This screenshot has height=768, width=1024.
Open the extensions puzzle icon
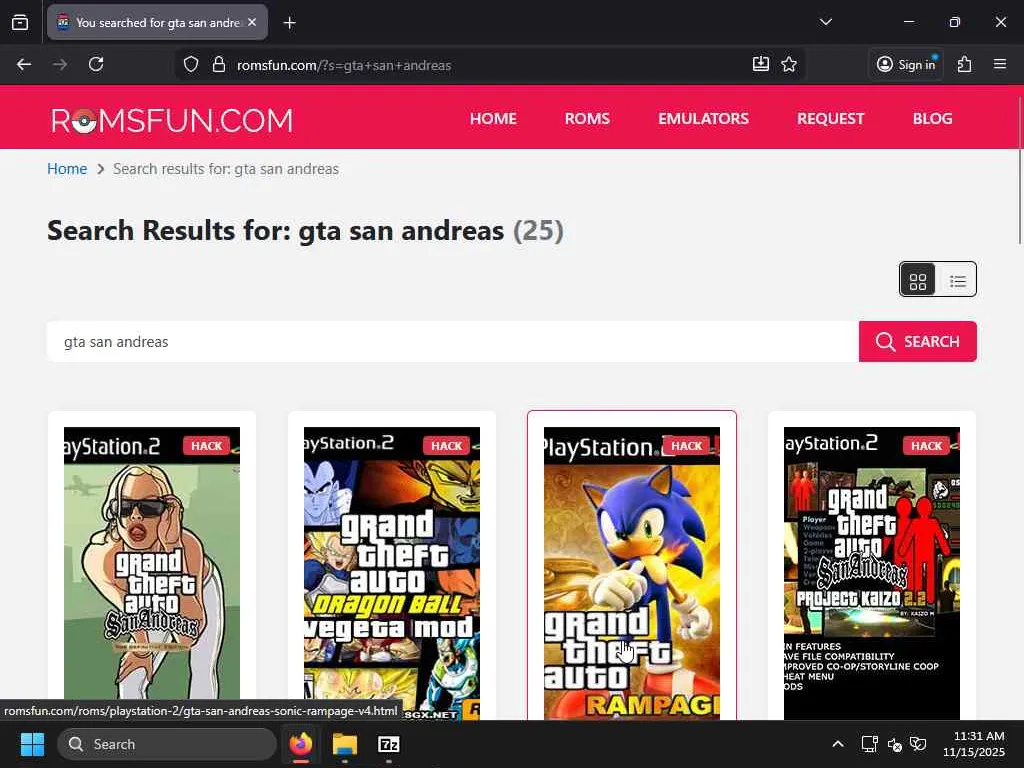pyautogui.click(x=965, y=64)
